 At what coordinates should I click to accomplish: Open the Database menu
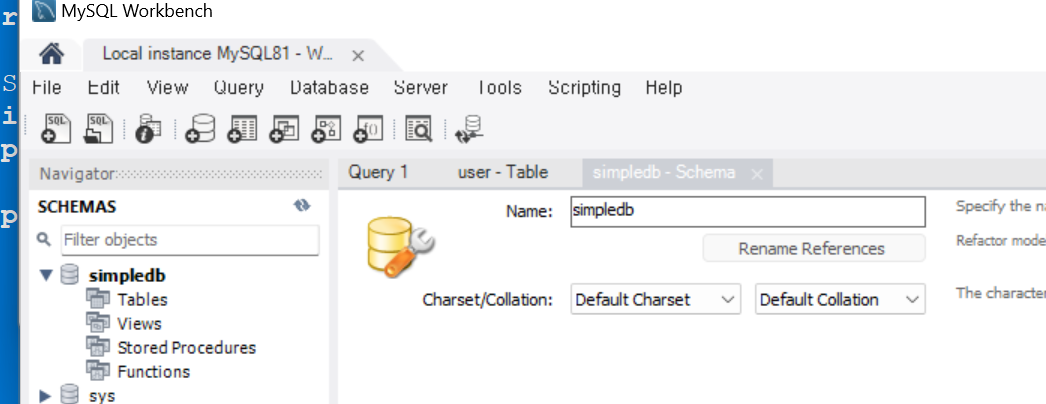330,87
